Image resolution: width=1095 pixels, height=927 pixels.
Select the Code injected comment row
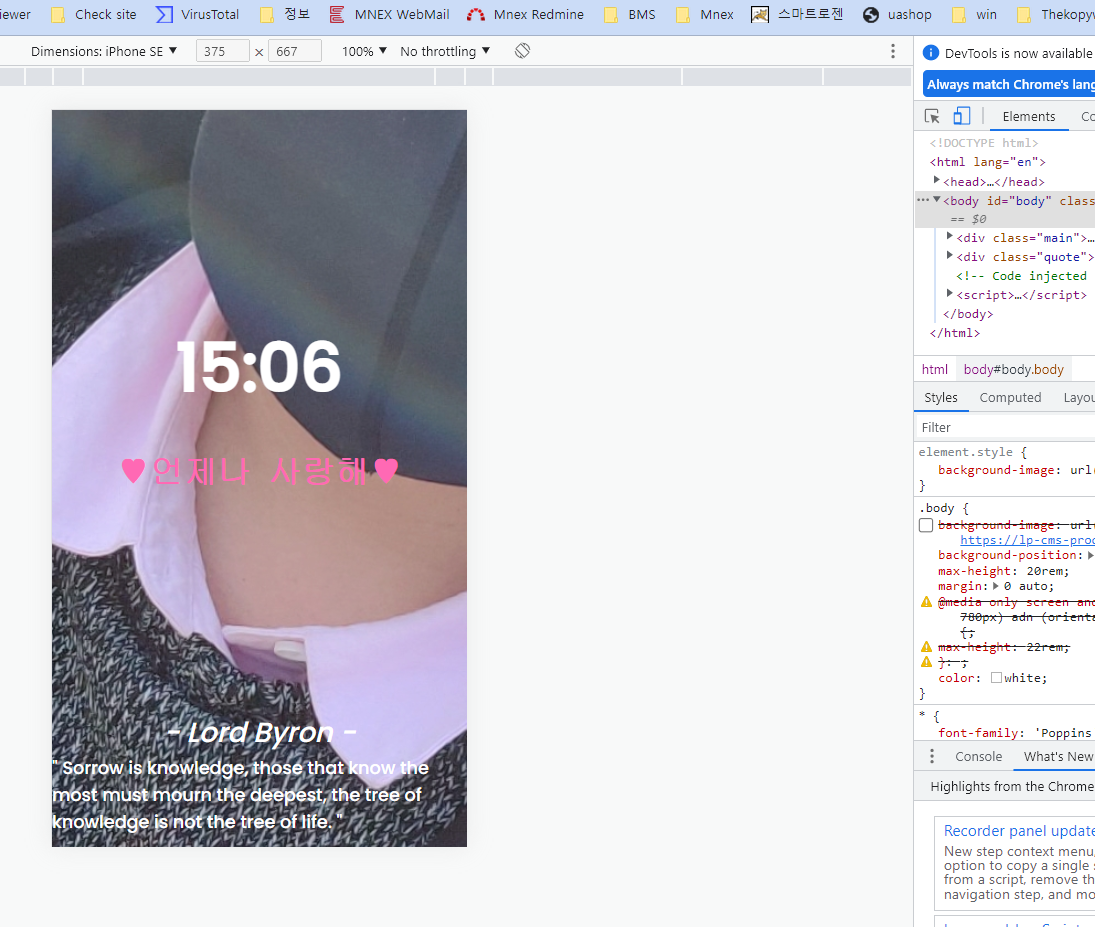[1022, 276]
